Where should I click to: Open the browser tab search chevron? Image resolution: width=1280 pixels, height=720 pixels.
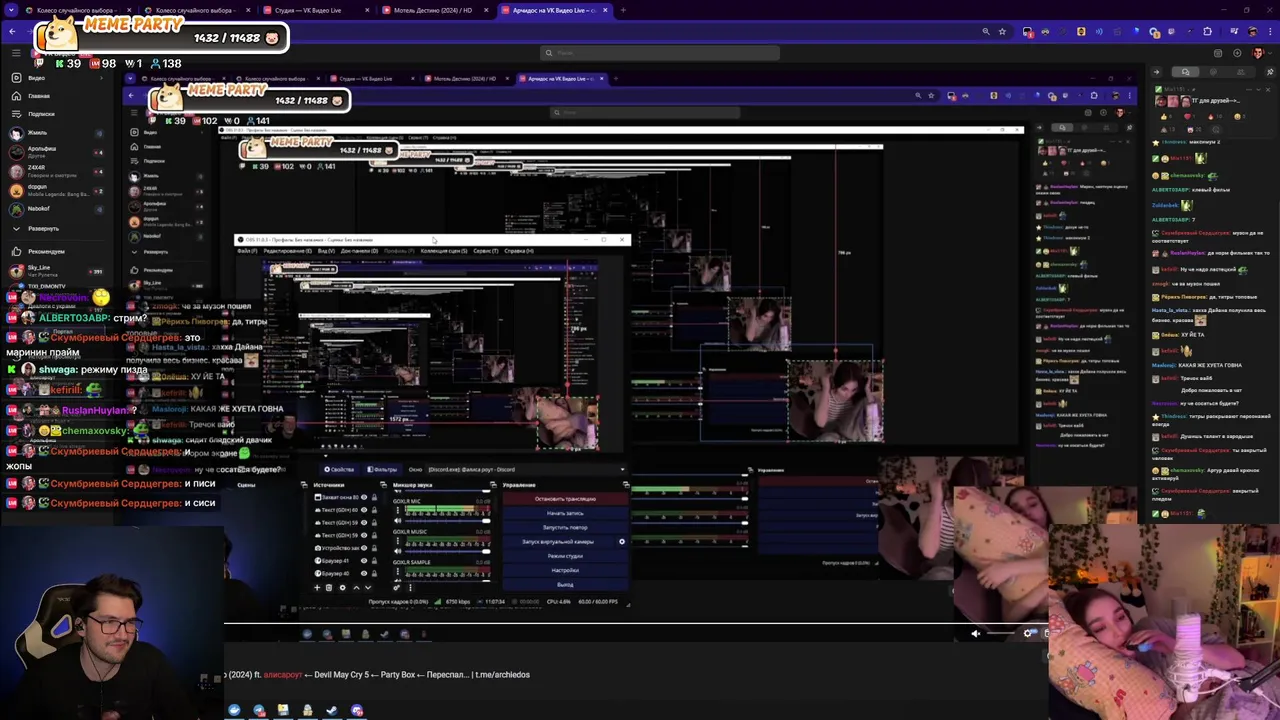pyautogui.click(x=10, y=10)
